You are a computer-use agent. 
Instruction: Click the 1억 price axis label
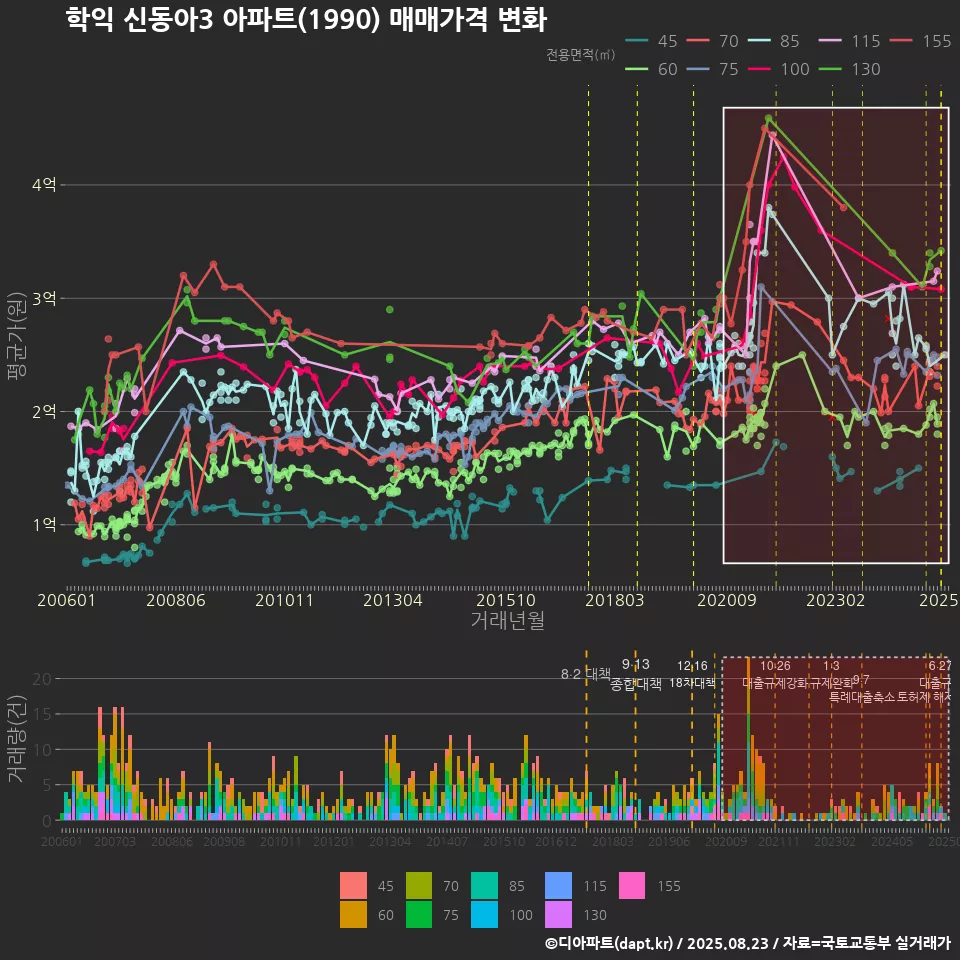pyautogui.click(x=43, y=525)
